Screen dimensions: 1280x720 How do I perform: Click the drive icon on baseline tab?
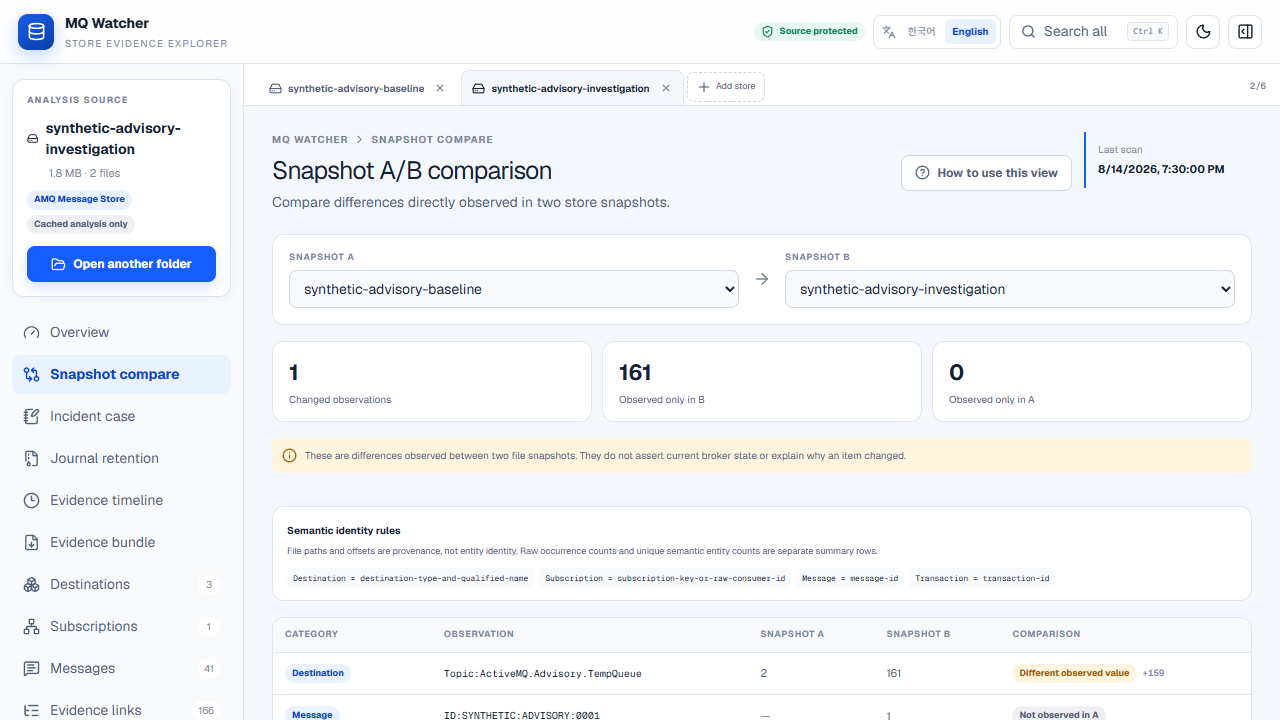point(275,88)
